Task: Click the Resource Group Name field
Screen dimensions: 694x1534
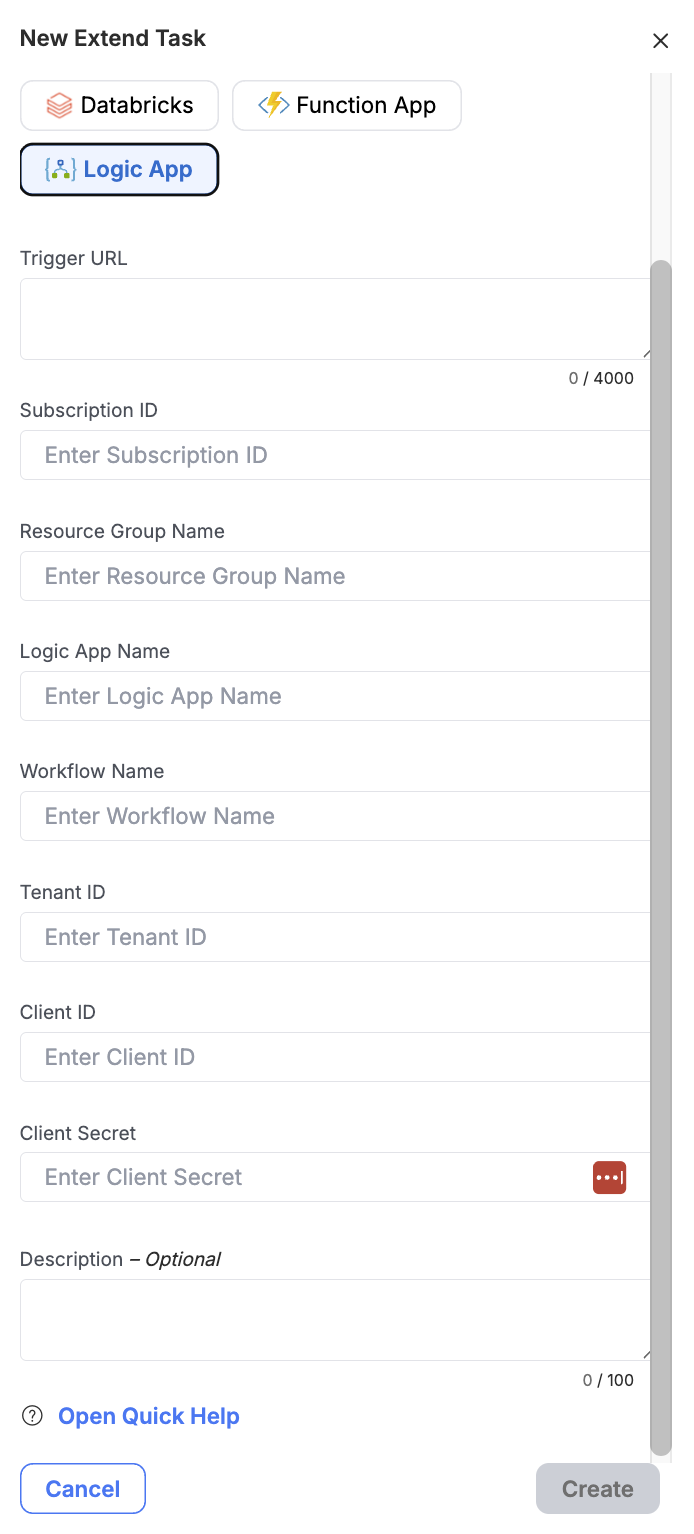Action: tap(334, 576)
